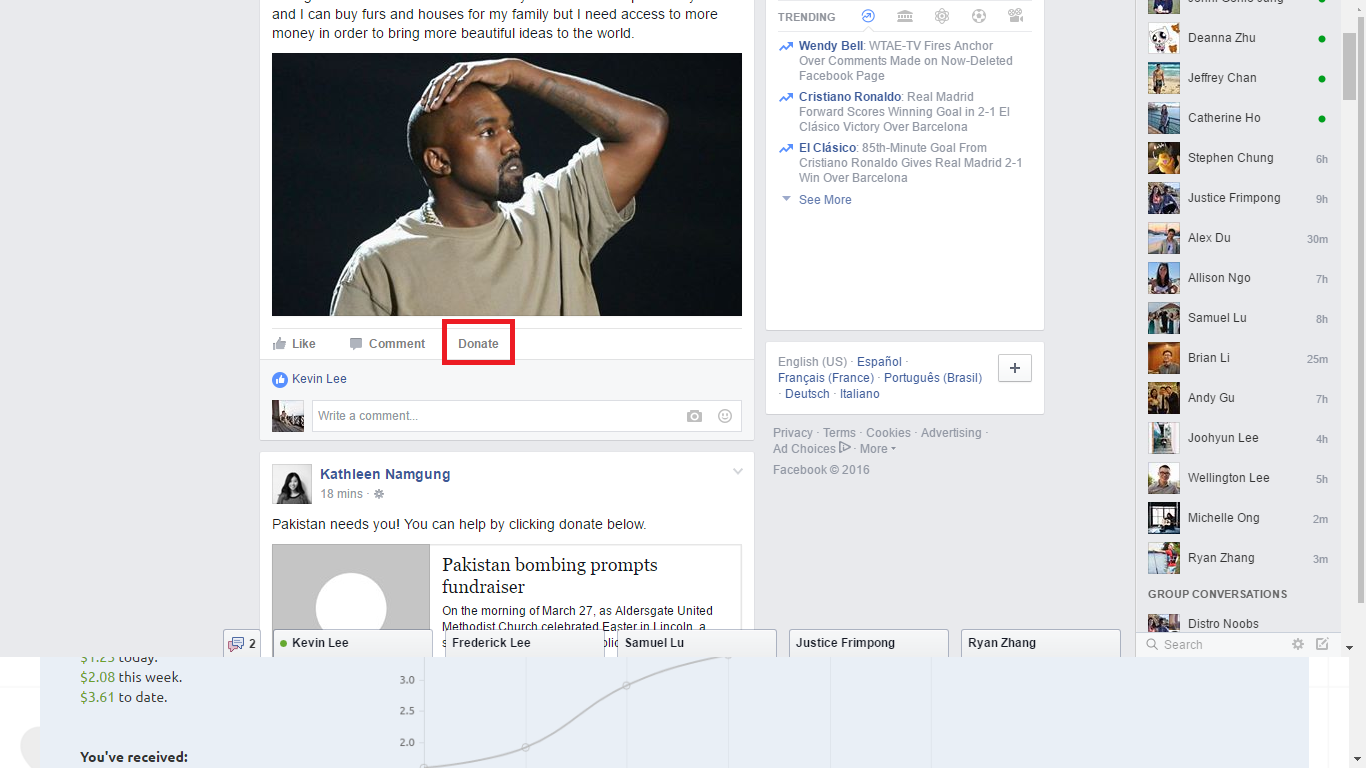1366x768 pixels.
Task: Open Advertising footer link
Action: click(951, 433)
